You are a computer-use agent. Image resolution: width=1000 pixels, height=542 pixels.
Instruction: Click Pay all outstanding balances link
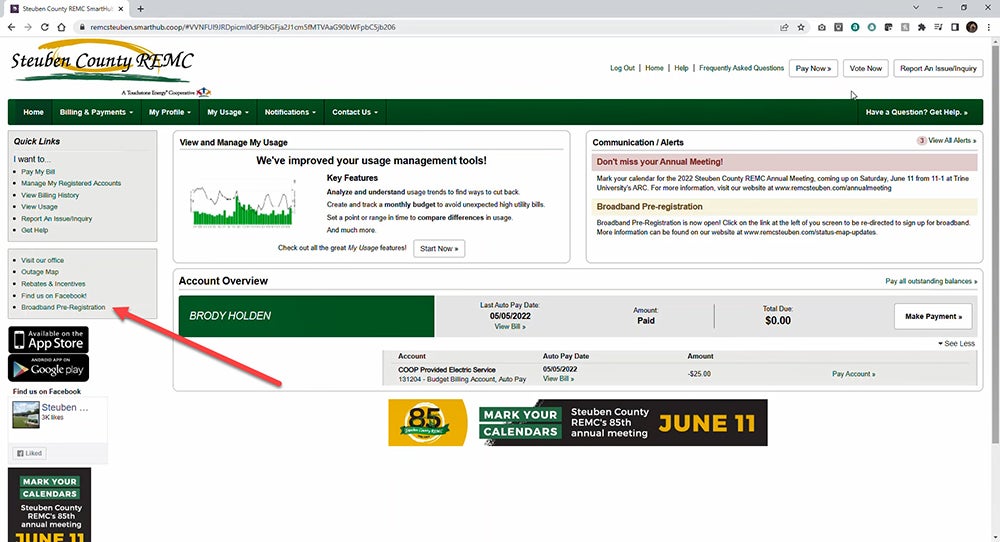pyautogui.click(x=930, y=281)
